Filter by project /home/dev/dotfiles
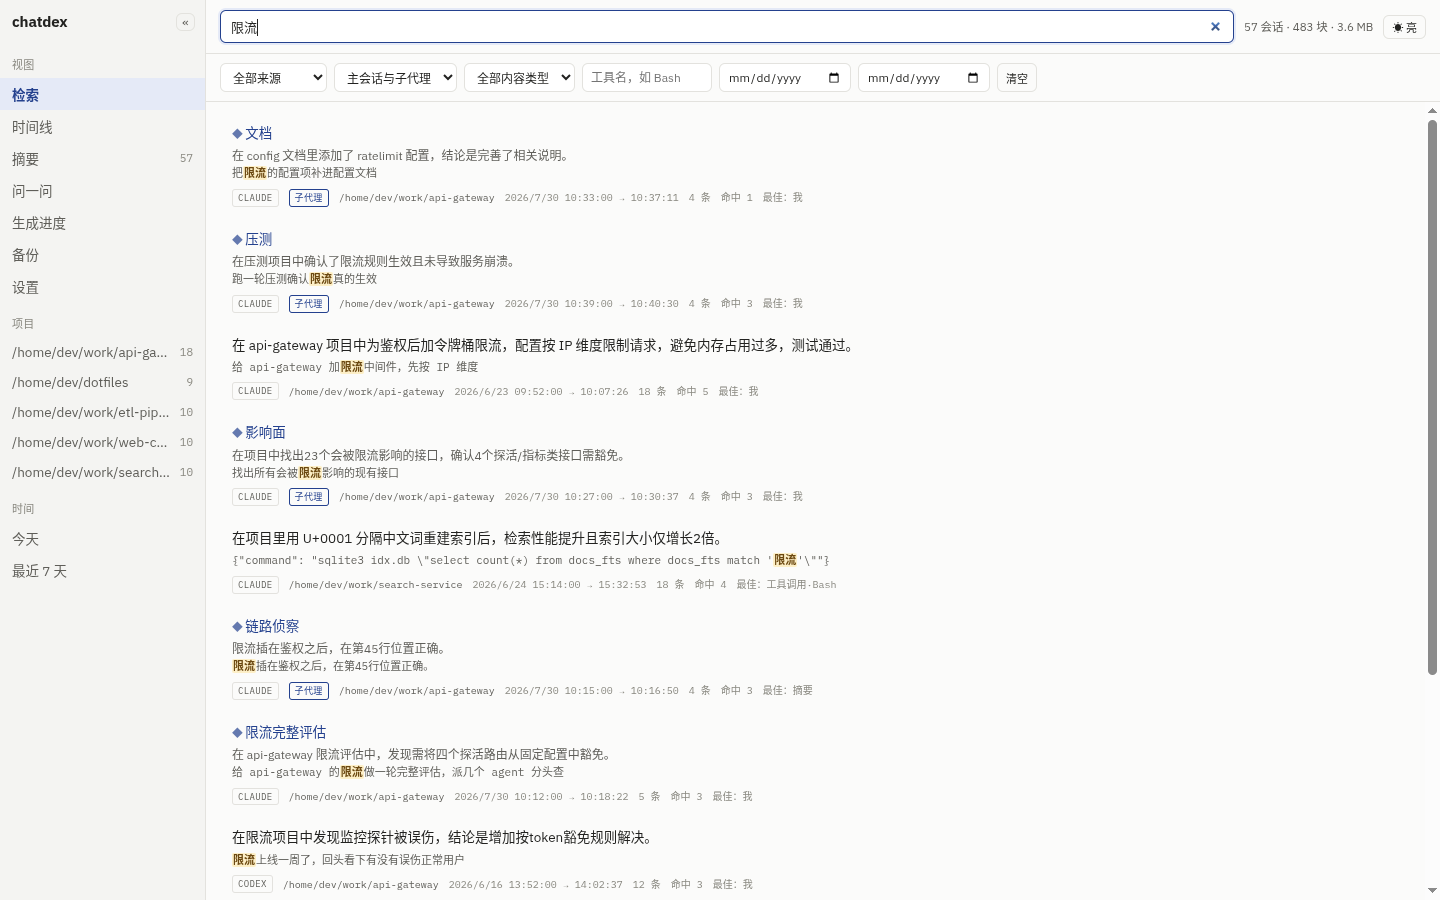 (x=103, y=382)
